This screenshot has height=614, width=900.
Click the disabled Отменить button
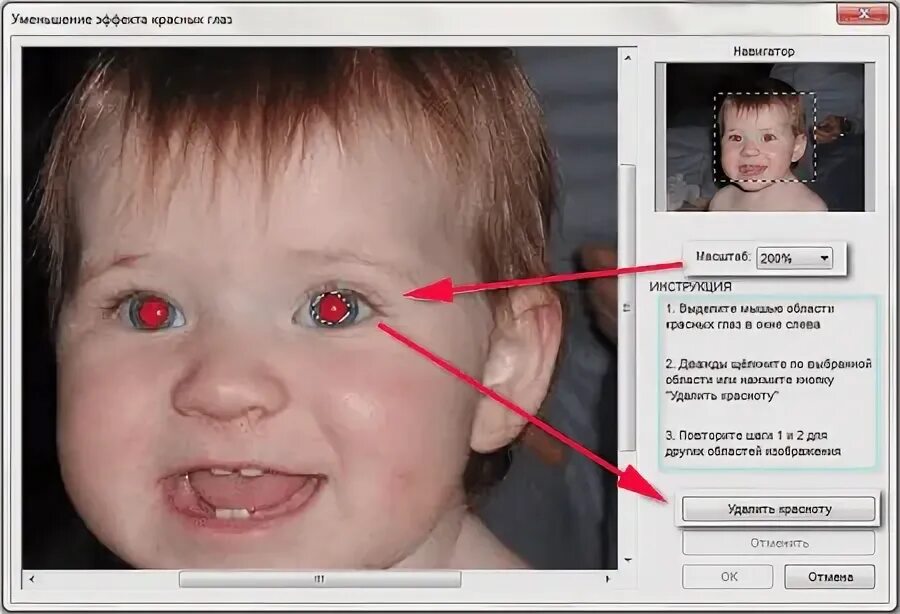click(x=778, y=543)
